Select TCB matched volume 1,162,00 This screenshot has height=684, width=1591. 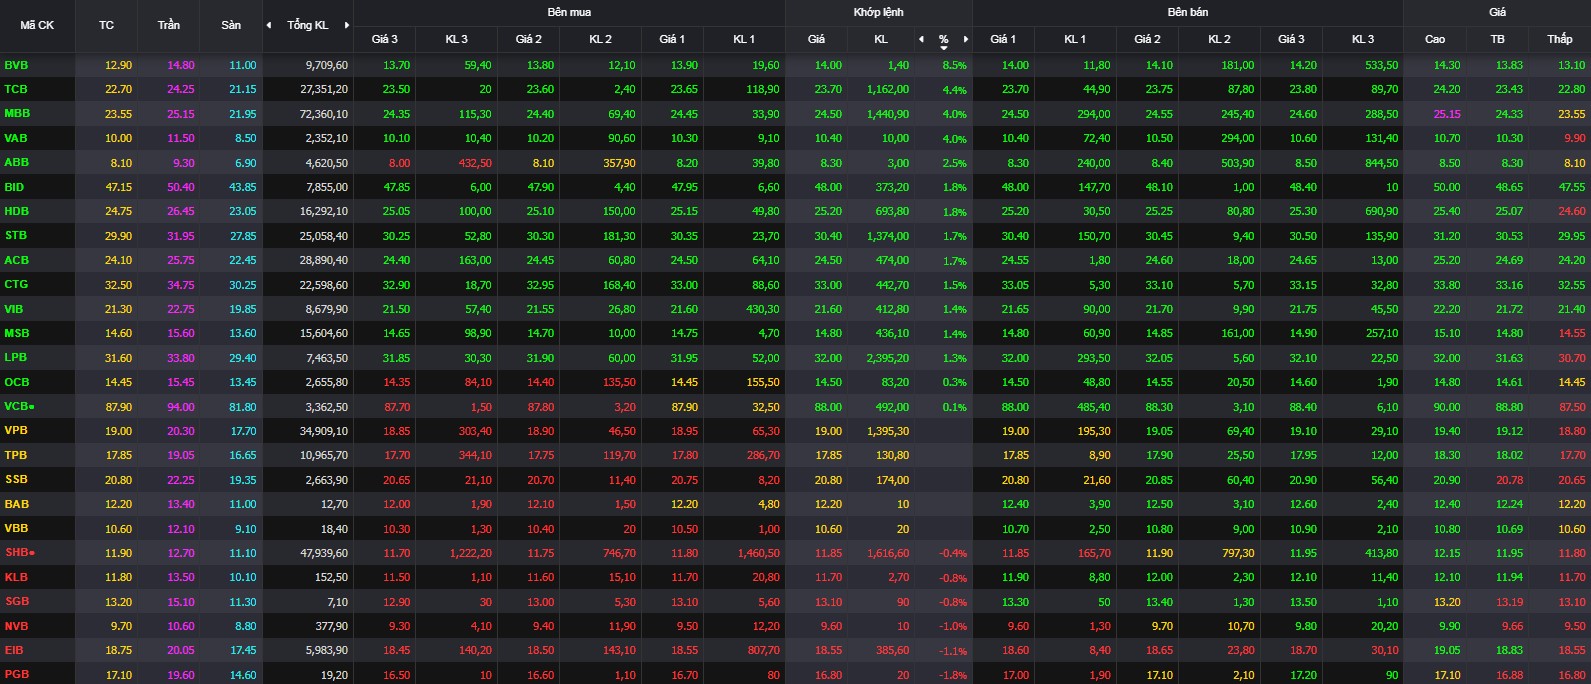pyautogui.click(x=888, y=89)
